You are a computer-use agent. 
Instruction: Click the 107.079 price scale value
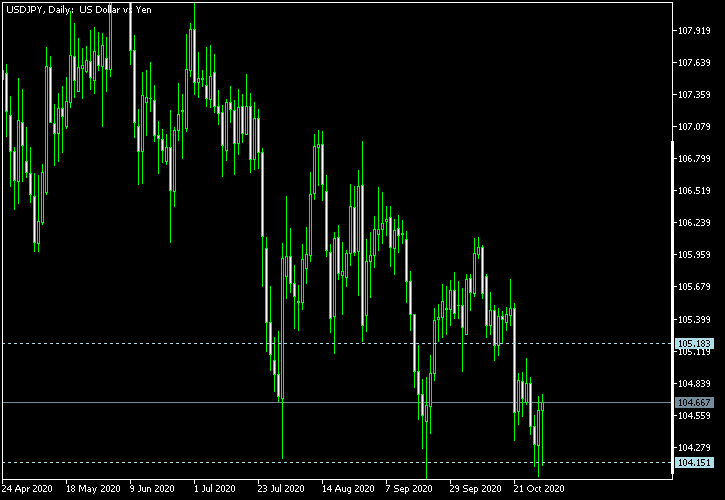[x=694, y=126]
